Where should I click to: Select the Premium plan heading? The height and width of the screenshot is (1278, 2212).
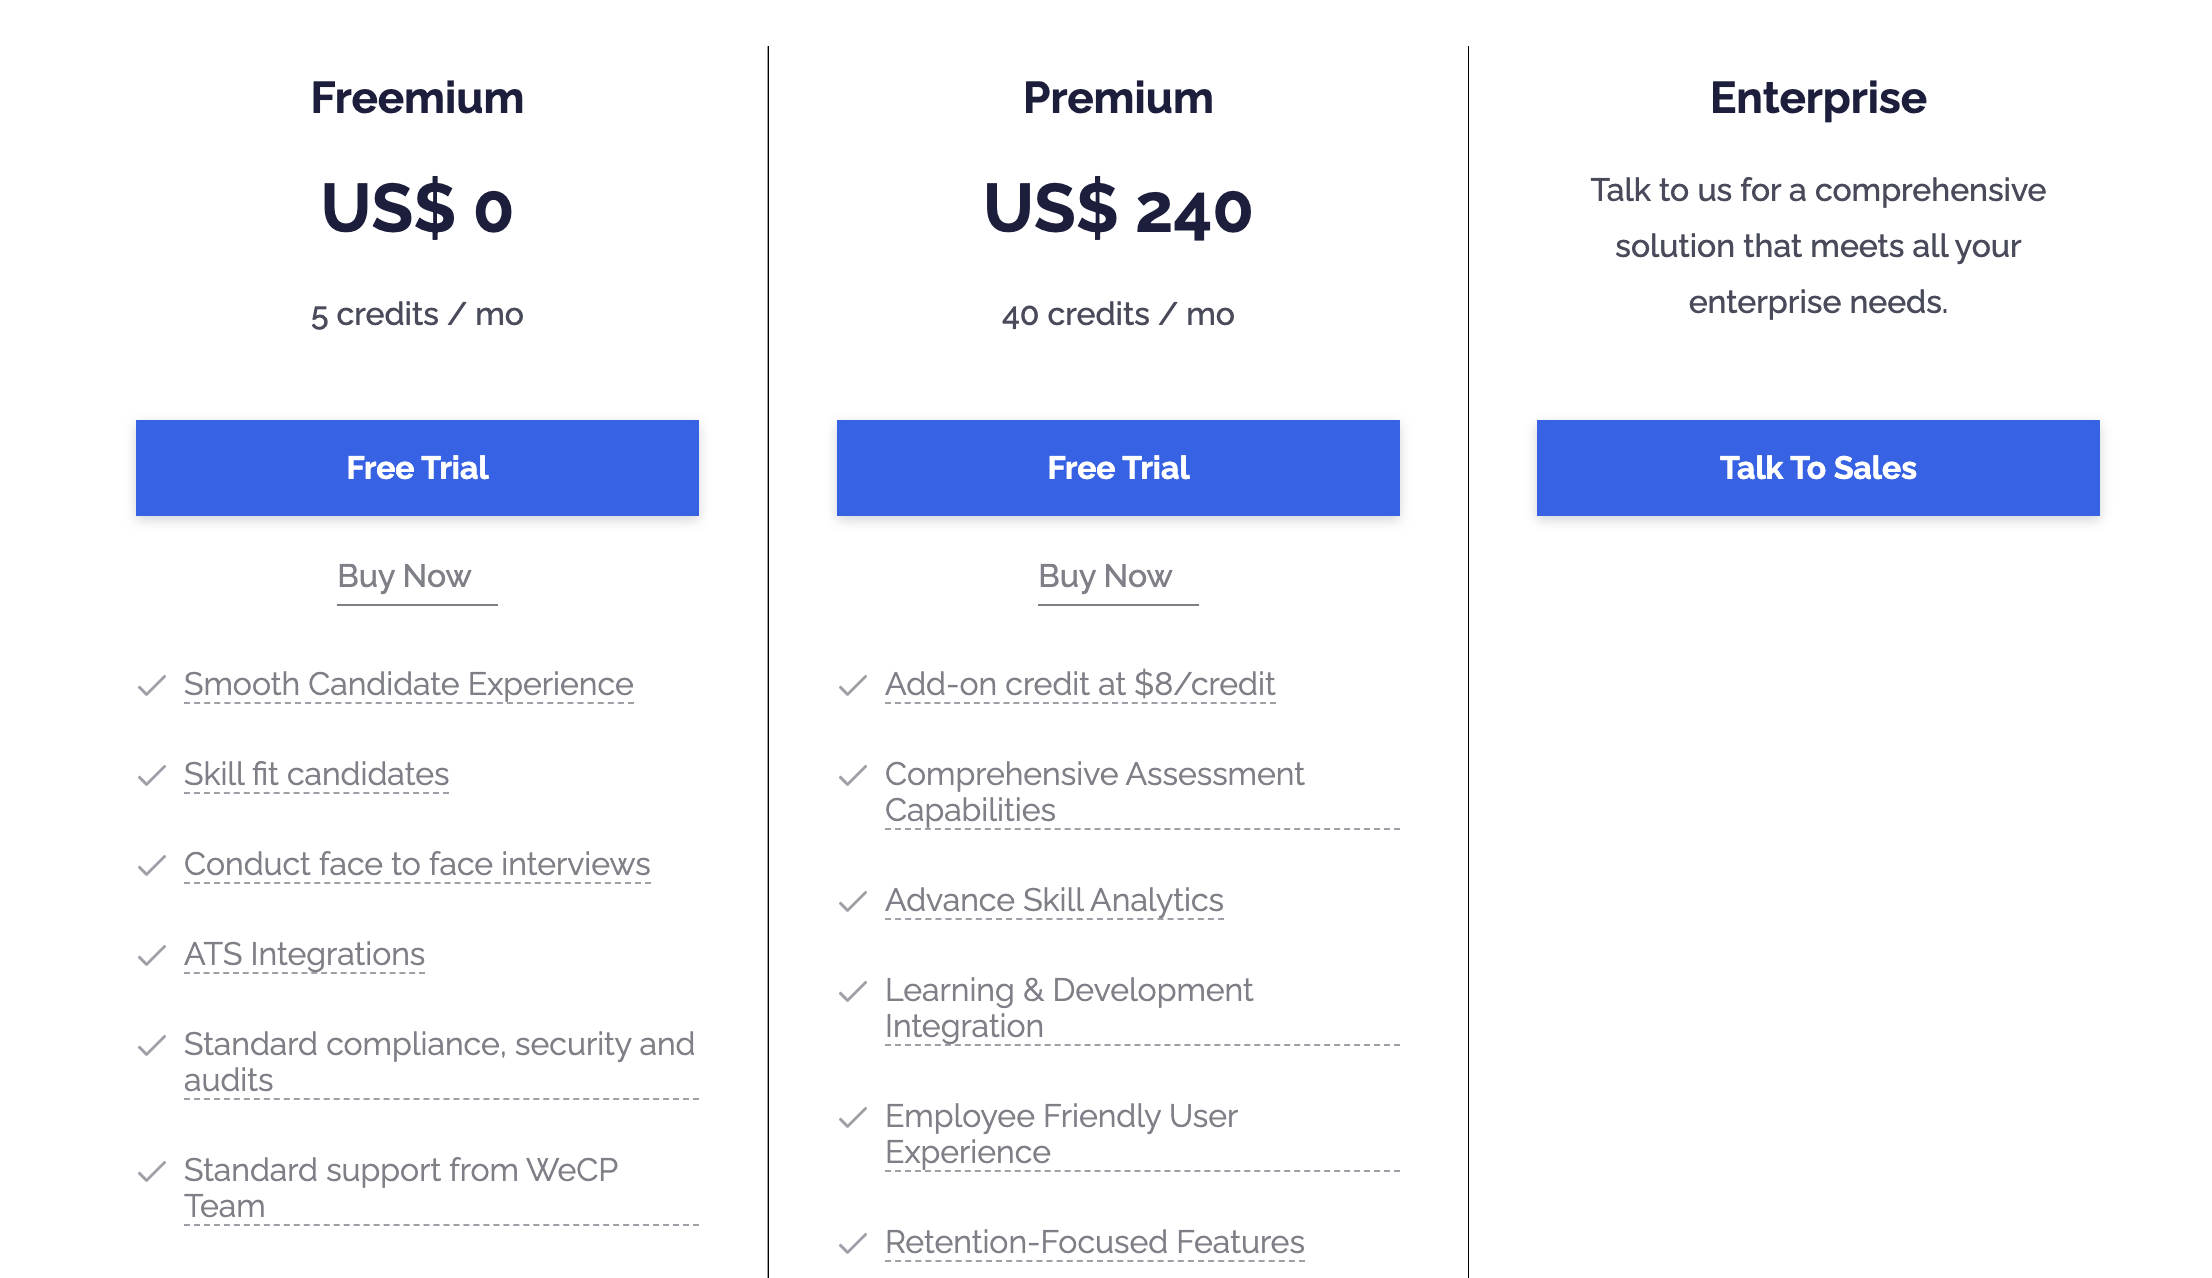(x=1118, y=97)
